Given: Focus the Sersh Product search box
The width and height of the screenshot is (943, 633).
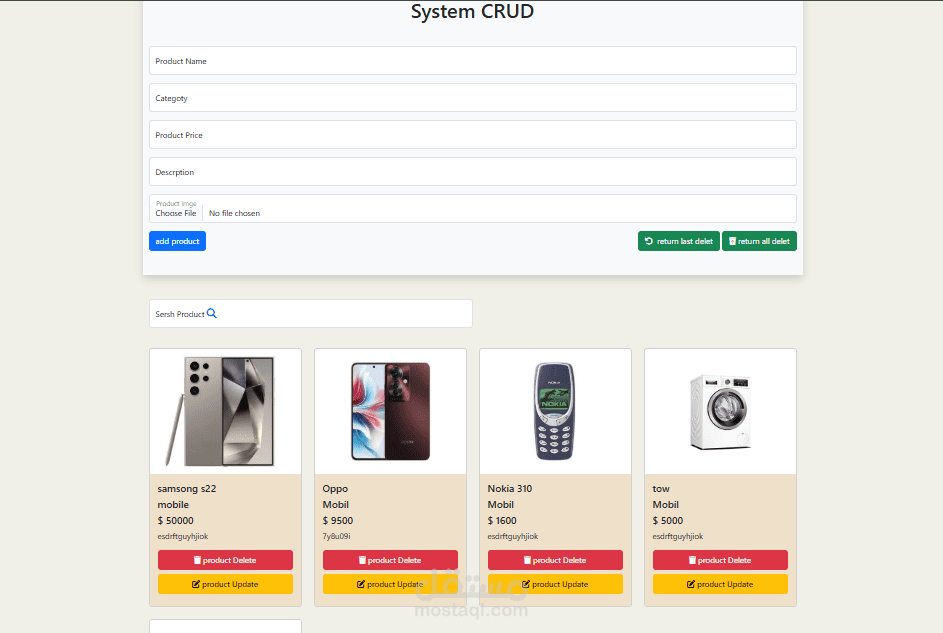Looking at the screenshot, I should [311, 313].
